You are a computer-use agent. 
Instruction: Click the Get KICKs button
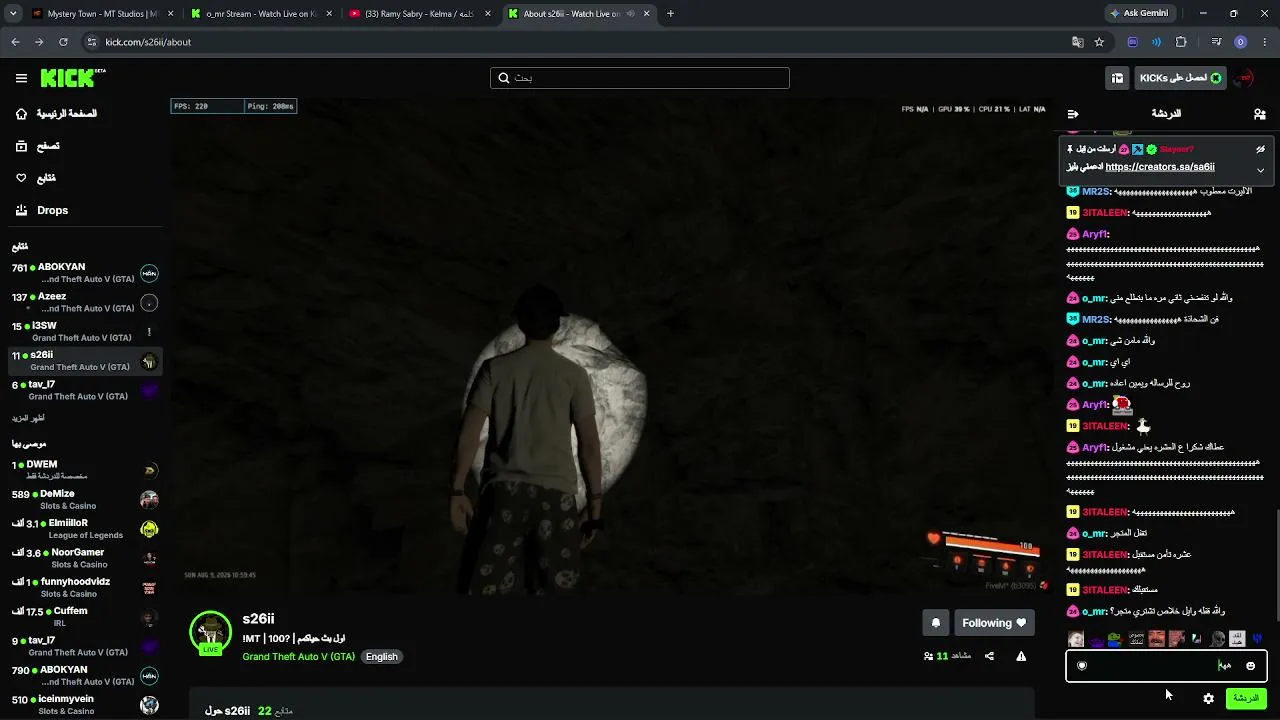coord(1181,78)
